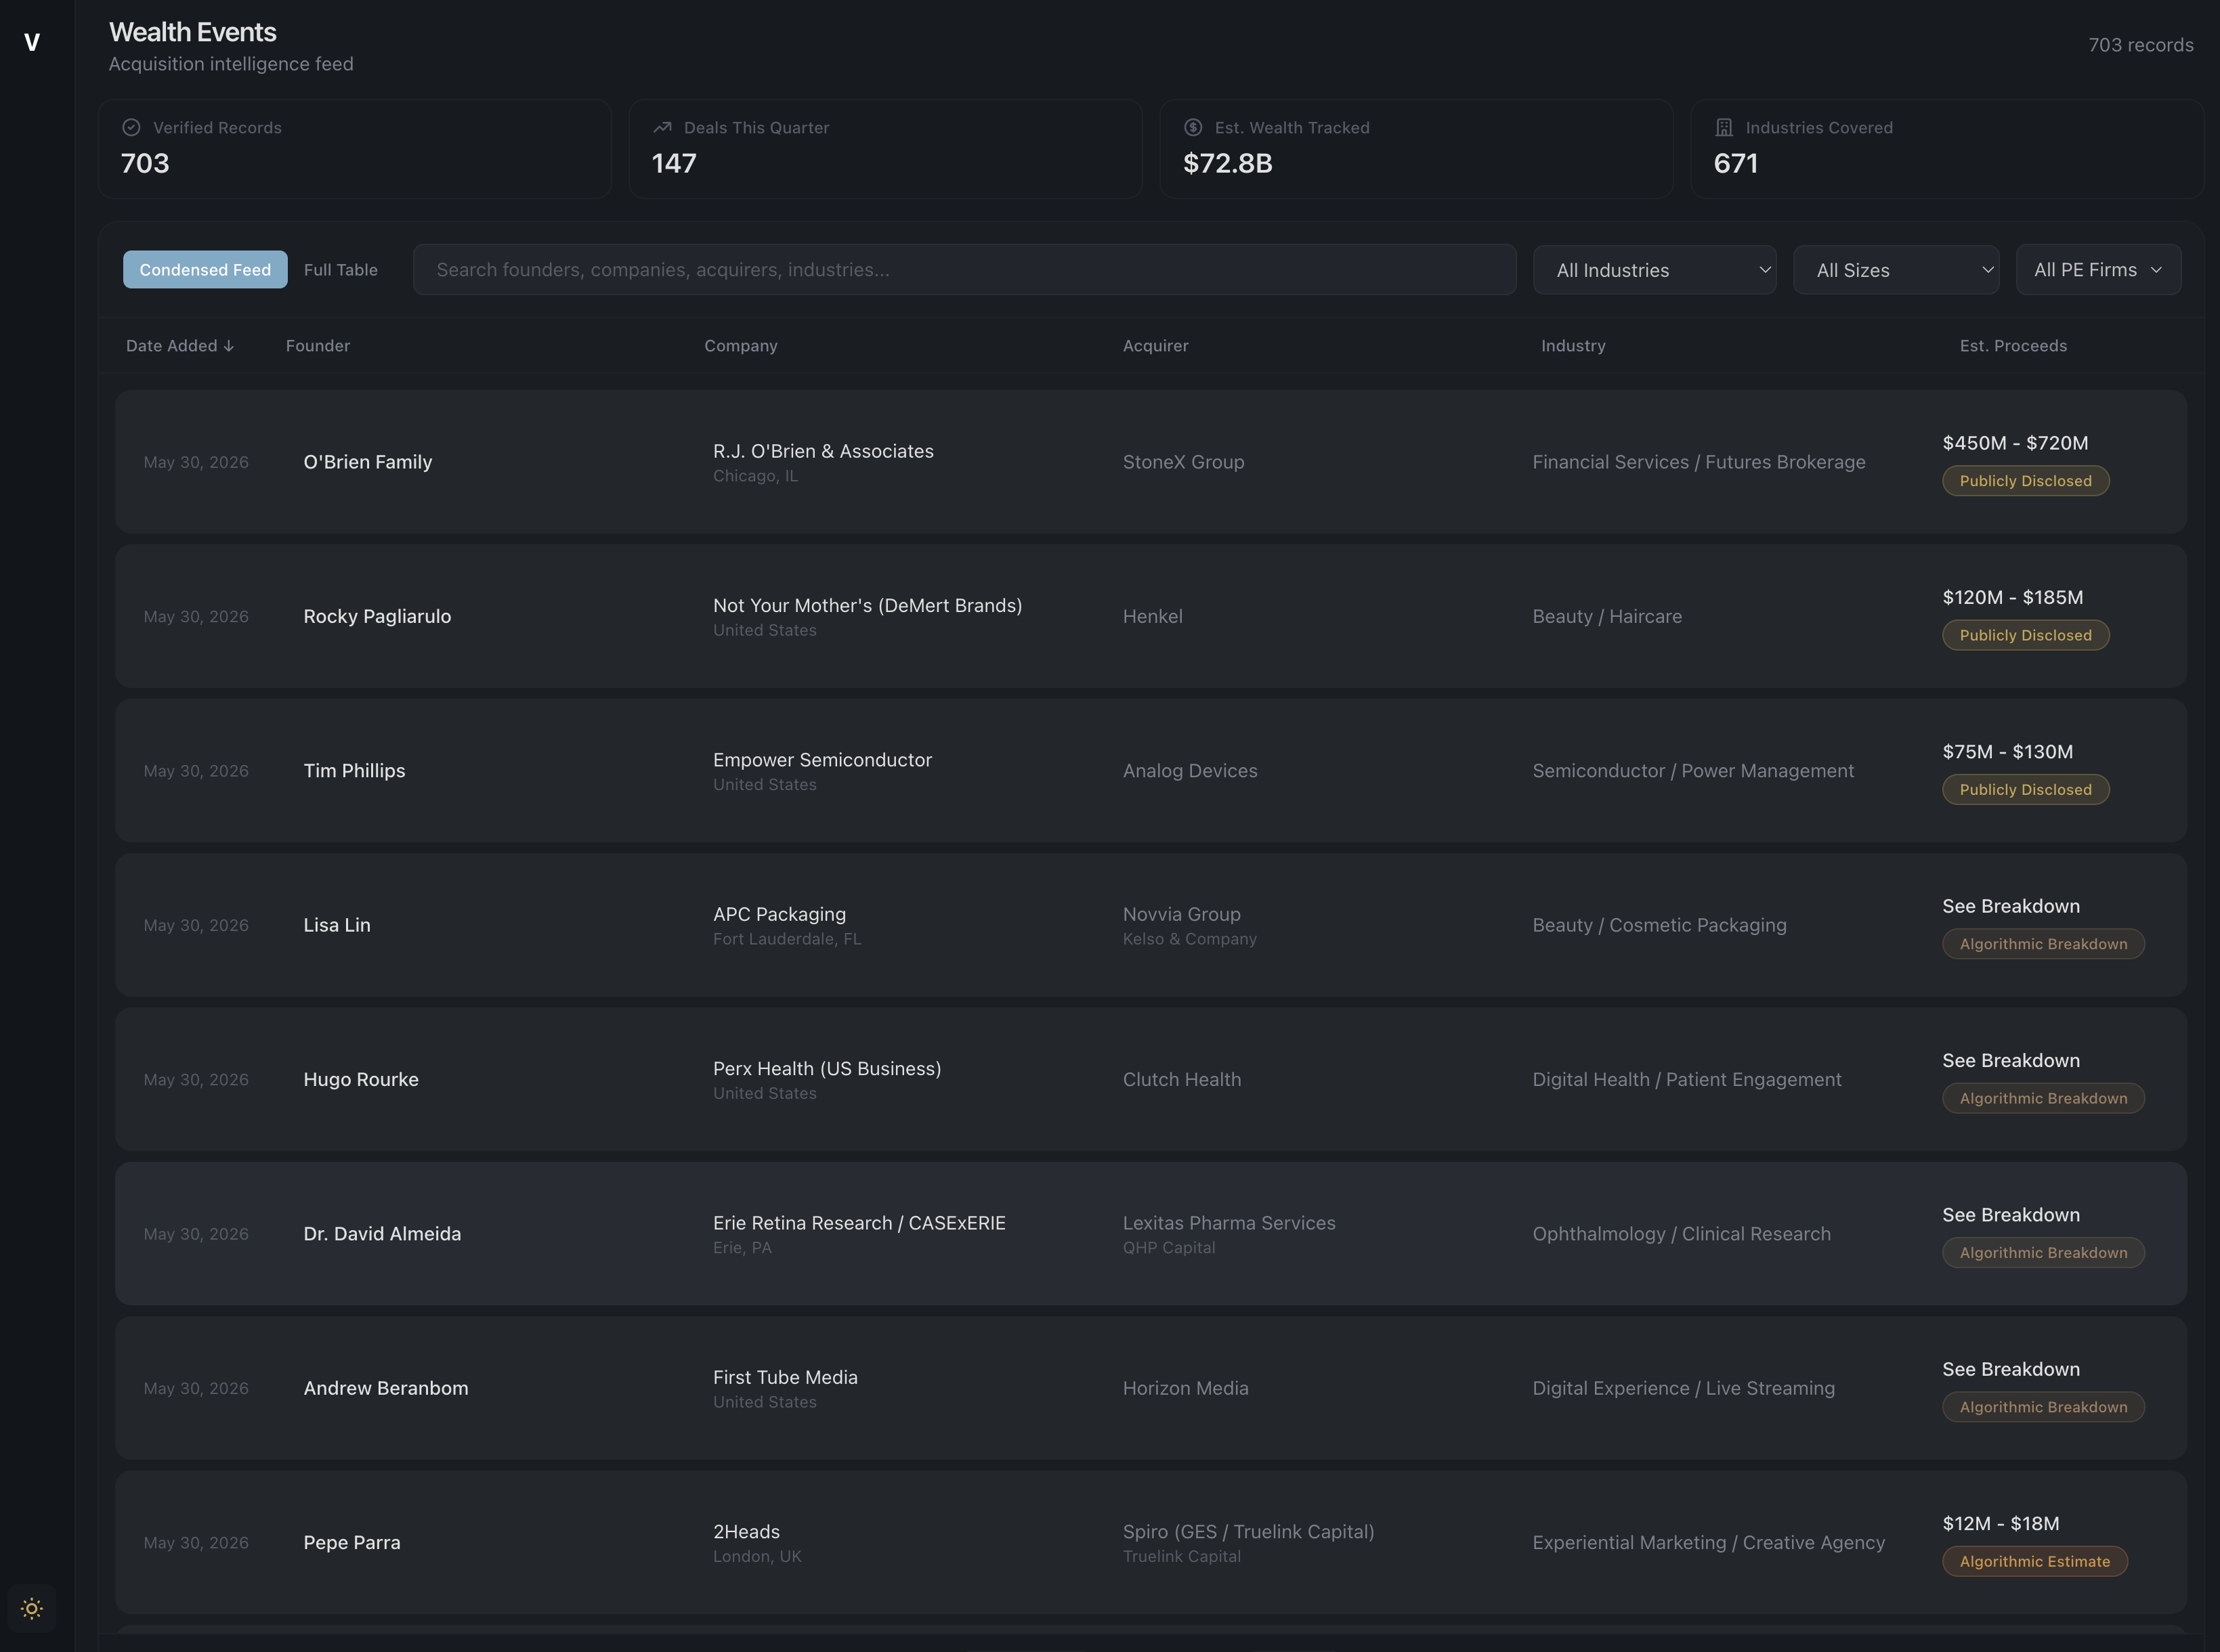Focus the founders and companies search field
The image size is (2220, 1652).
tap(965, 270)
